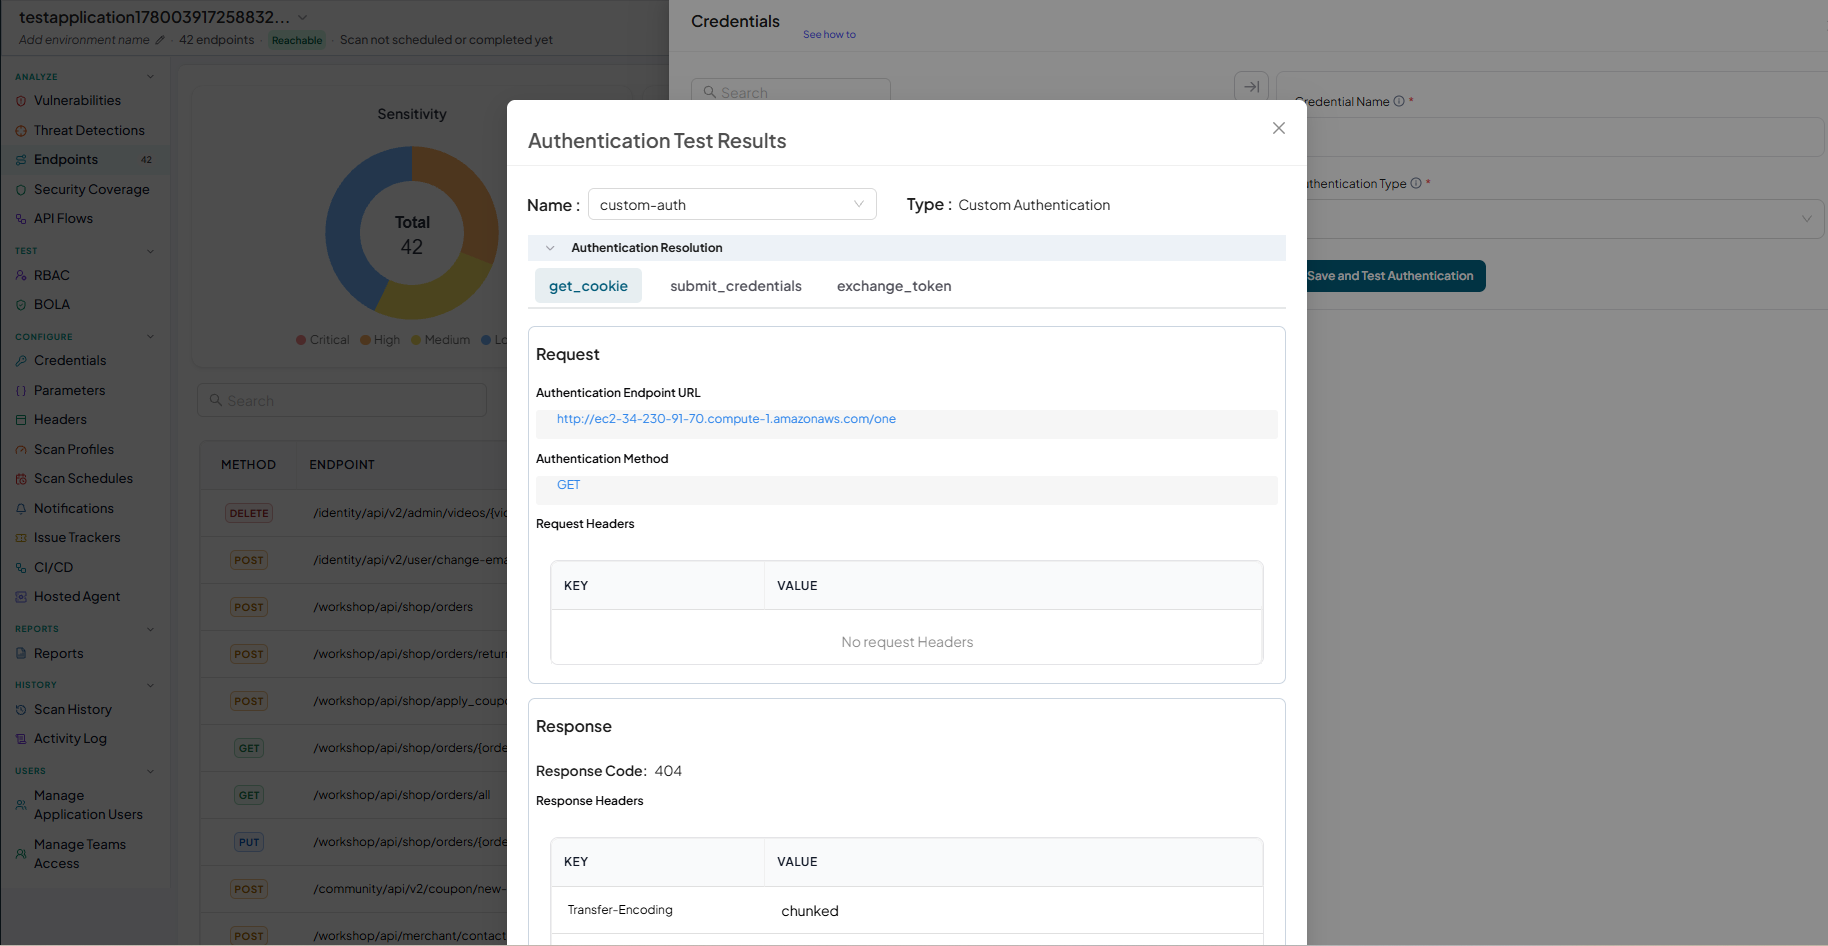The height and width of the screenshot is (946, 1828).
Task: Click the Scan Profiles sidebar icon
Action: pos(21,450)
